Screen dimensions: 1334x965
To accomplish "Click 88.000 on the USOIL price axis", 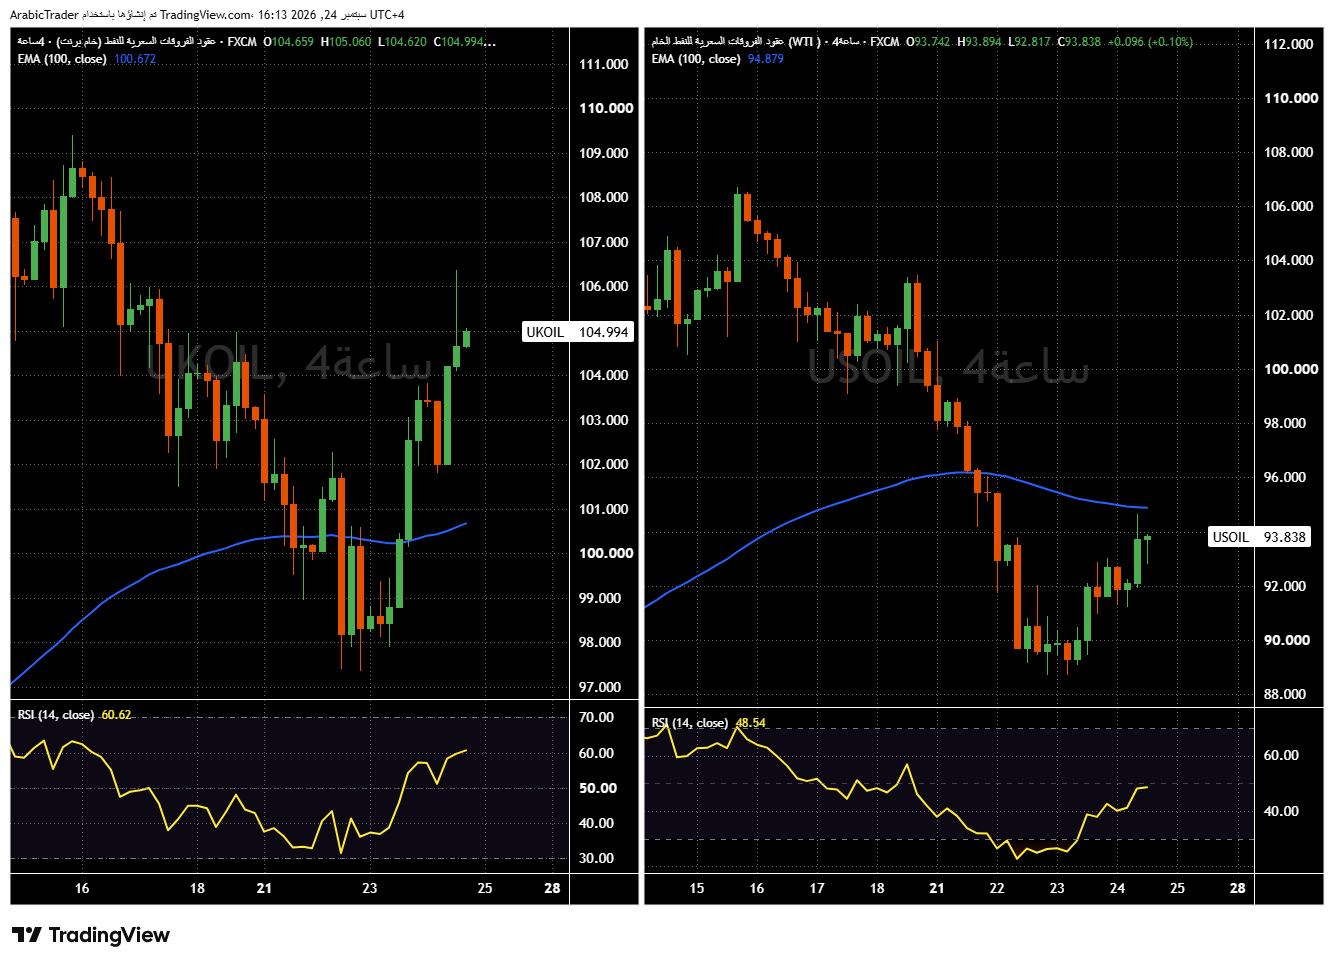I will tap(1285, 694).
